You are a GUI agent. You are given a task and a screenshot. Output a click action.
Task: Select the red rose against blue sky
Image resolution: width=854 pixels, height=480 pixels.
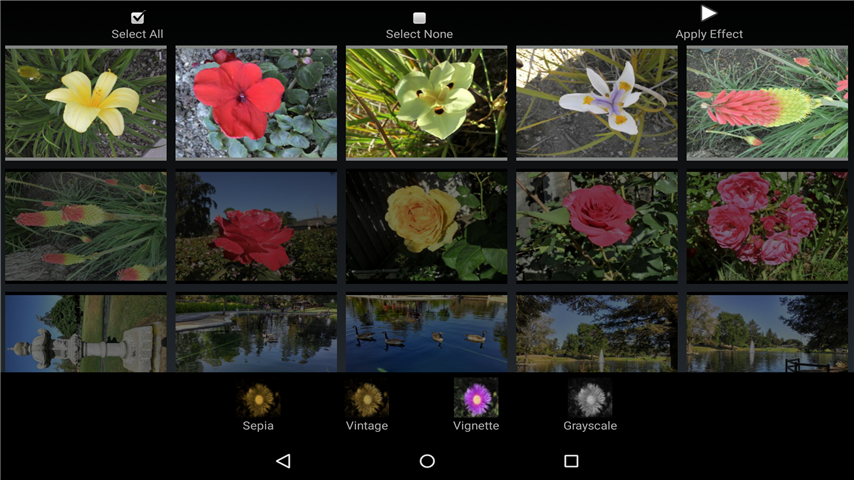pos(256,227)
